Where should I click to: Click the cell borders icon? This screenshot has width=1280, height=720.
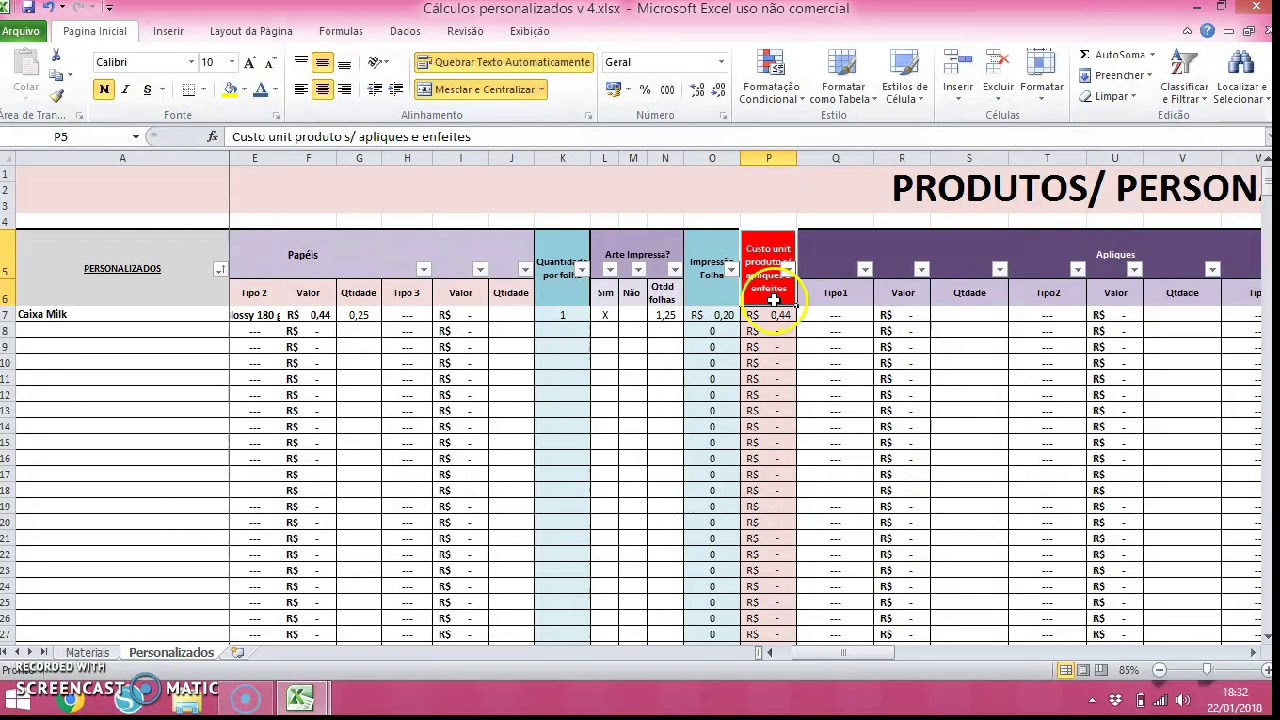pyautogui.click(x=188, y=90)
